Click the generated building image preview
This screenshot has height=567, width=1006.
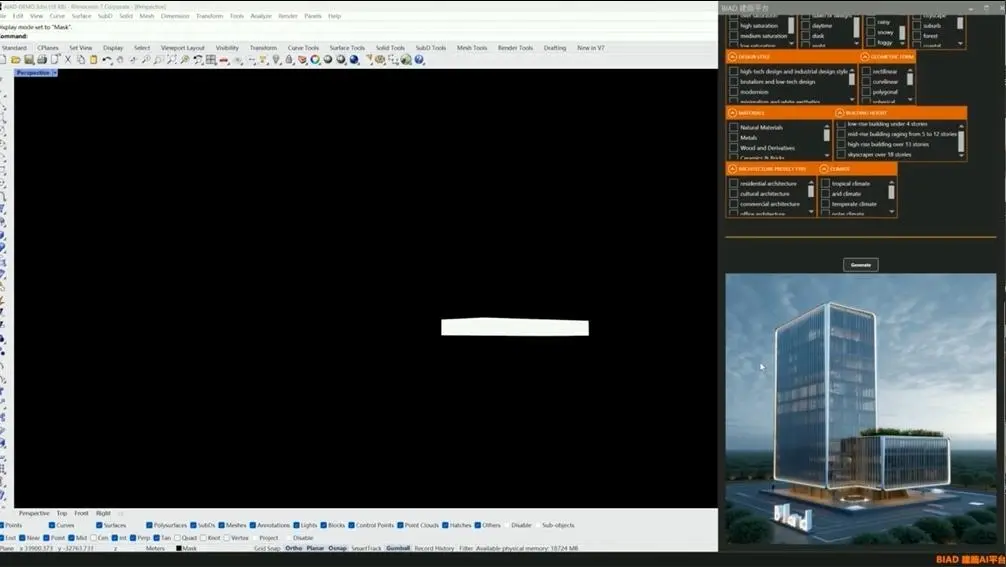860,409
